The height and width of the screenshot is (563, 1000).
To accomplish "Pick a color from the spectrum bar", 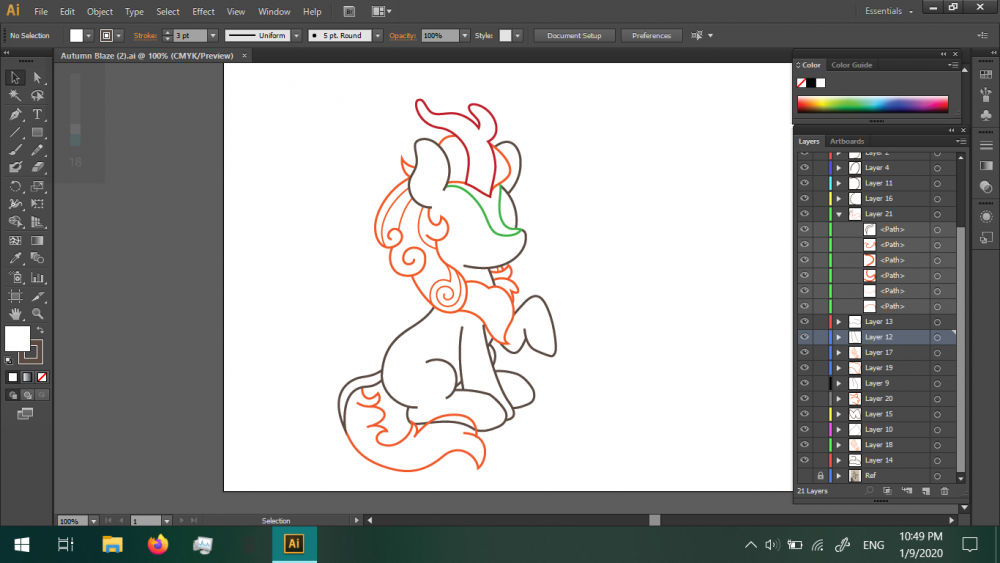I will pyautogui.click(x=872, y=105).
